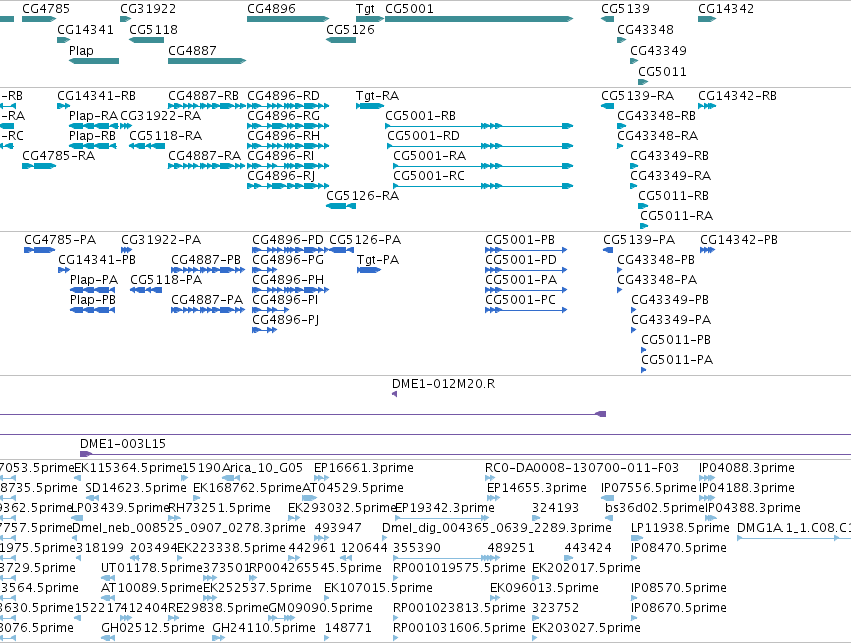Click the CG5001-RD transcript label
This screenshot has height=643, width=851.
click(423, 136)
